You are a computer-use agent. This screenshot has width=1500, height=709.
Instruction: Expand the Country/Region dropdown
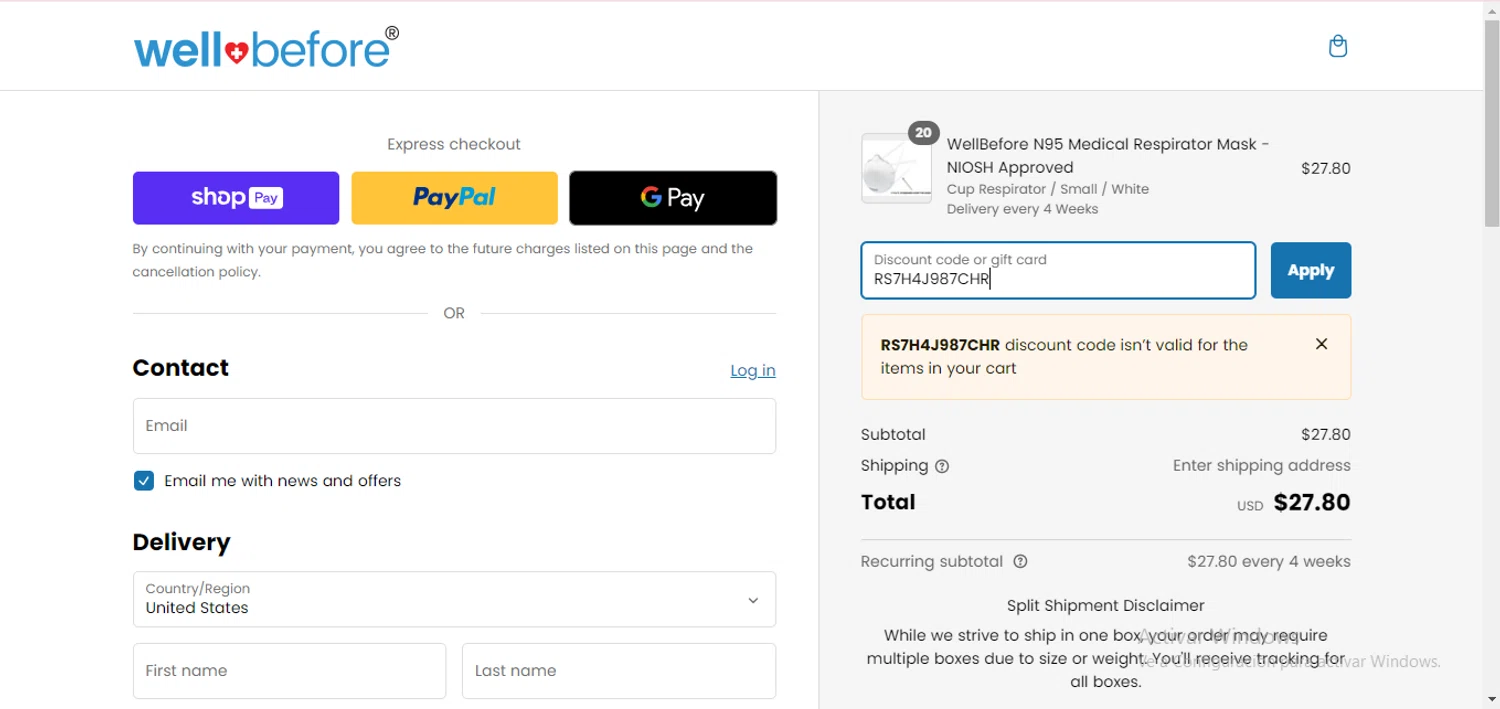point(454,599)
